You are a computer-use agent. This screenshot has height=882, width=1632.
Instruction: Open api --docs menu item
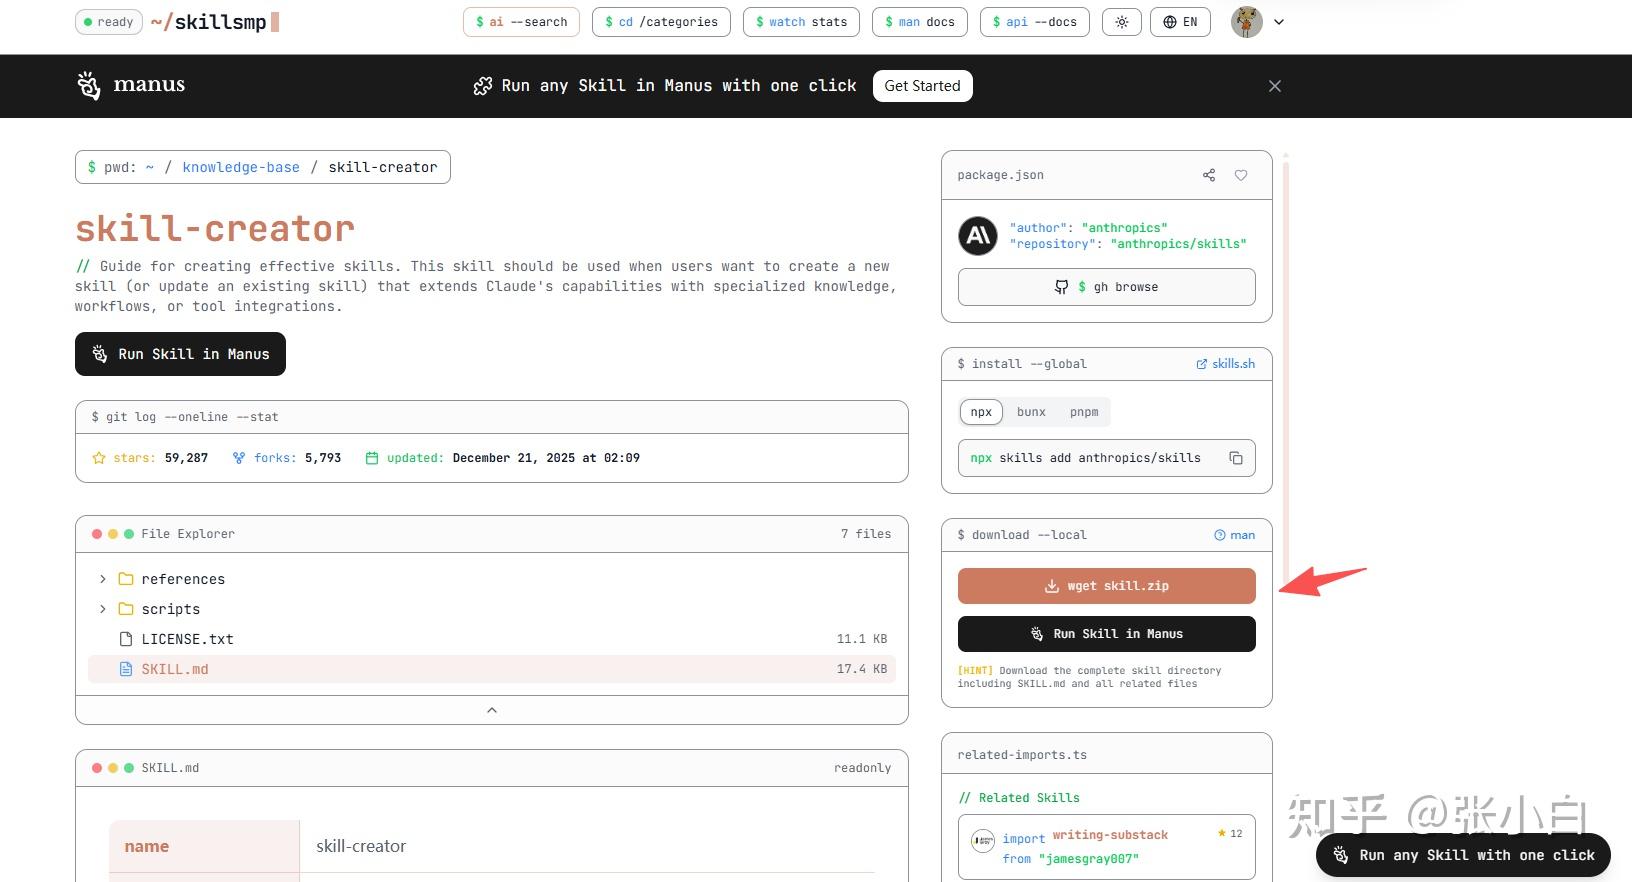coord(1034,22)
